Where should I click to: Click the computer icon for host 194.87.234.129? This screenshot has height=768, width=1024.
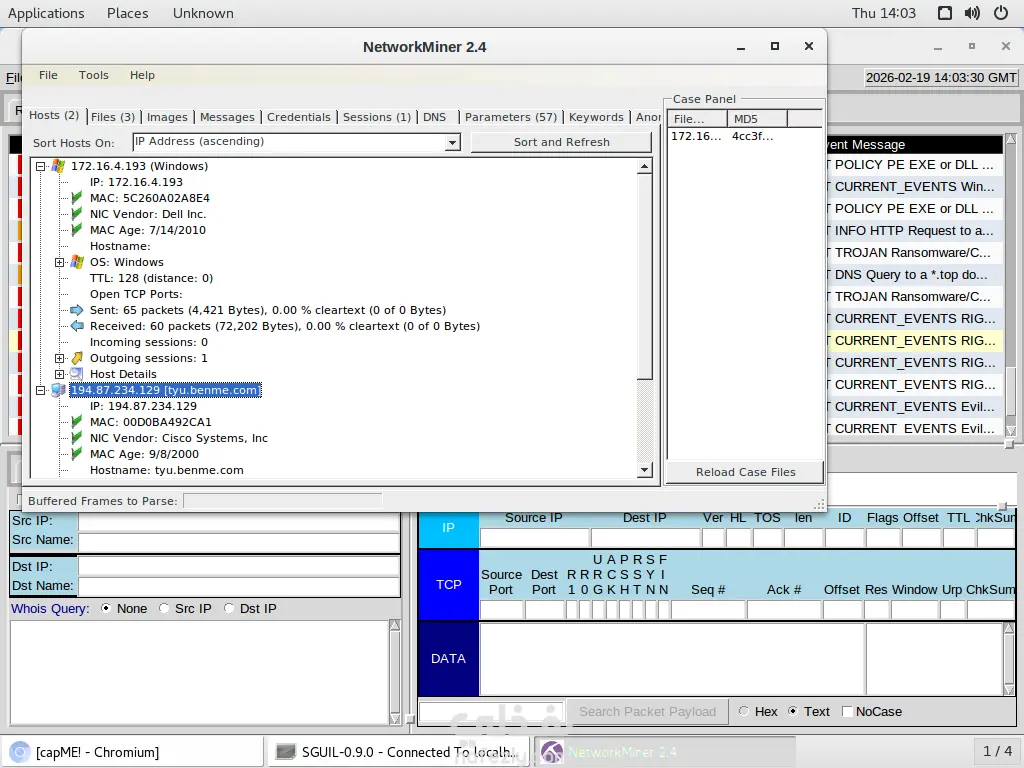[x=58, y=390]
